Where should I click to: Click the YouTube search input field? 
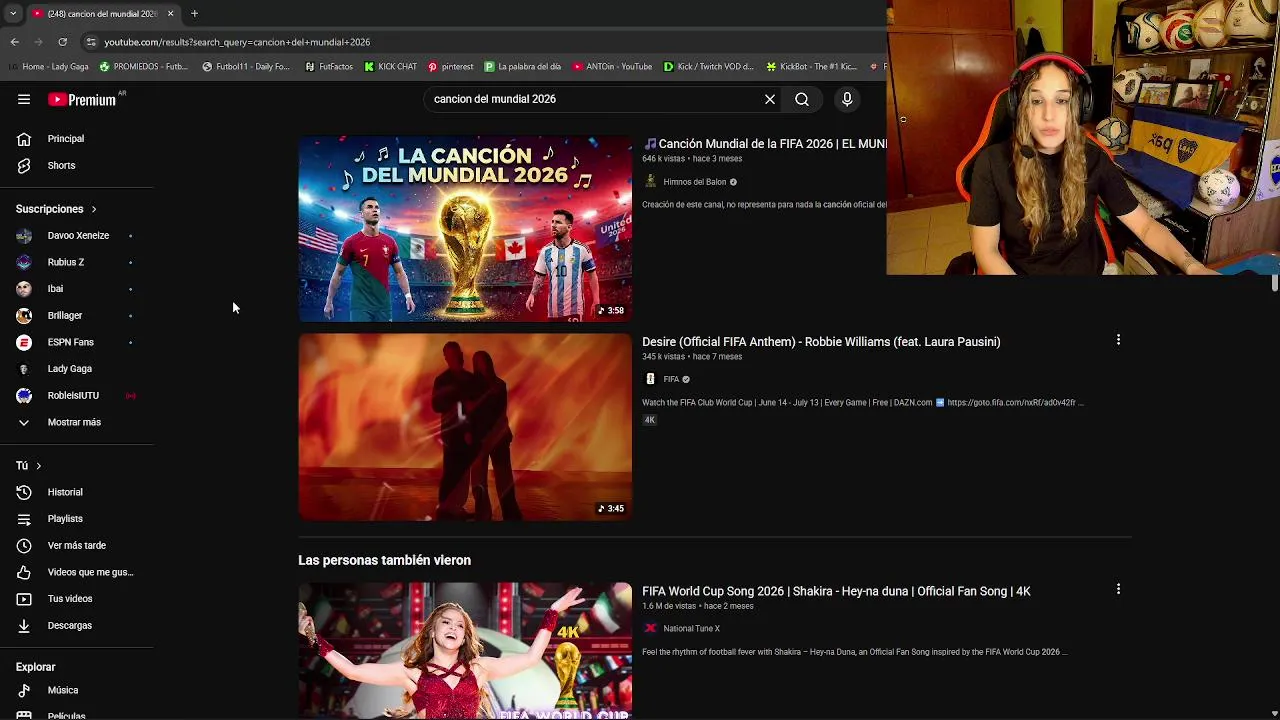coord(595,99)
